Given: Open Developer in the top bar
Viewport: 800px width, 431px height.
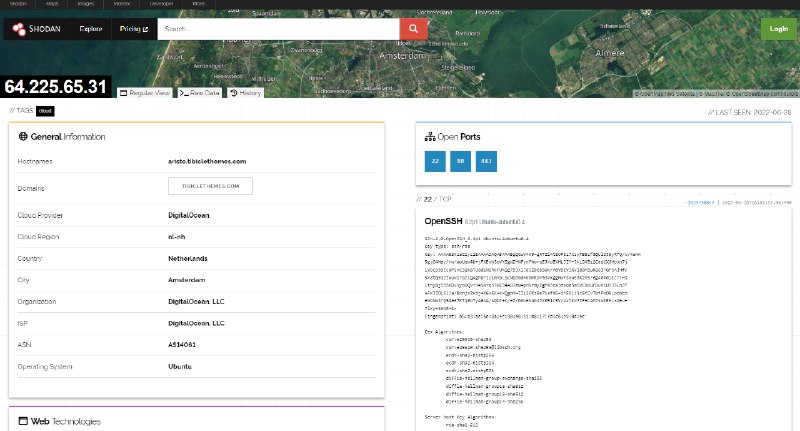Looking at the screenshot, I should click(161, 4).
